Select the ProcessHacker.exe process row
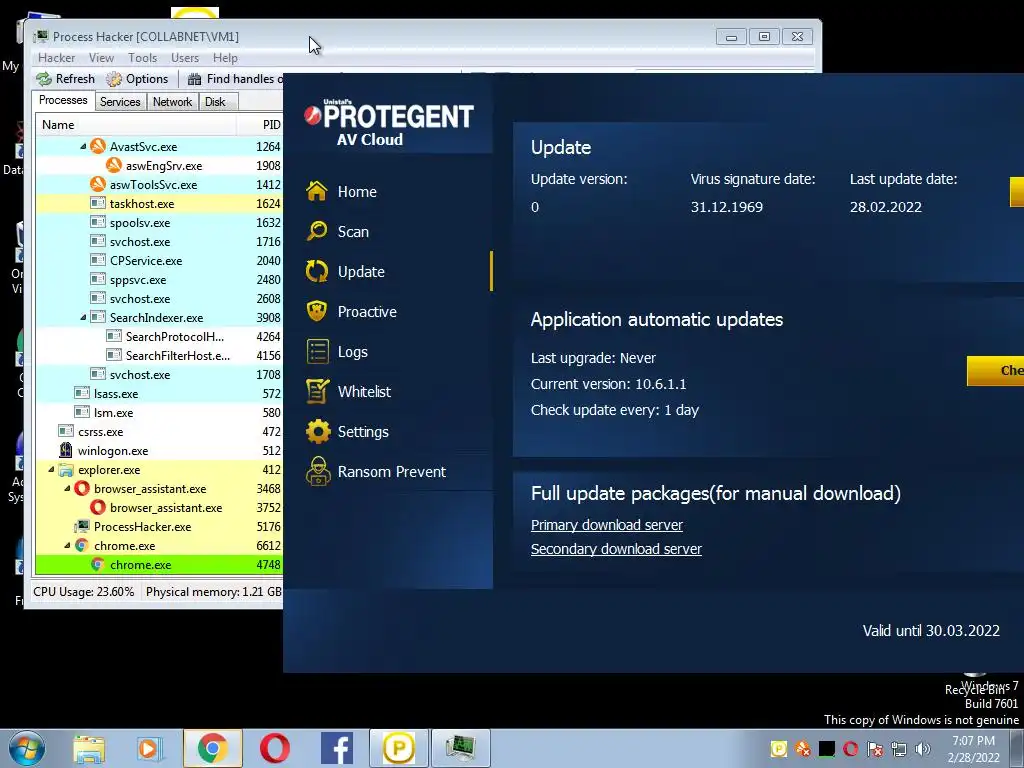1024x768 pixels. click(159, 526)
